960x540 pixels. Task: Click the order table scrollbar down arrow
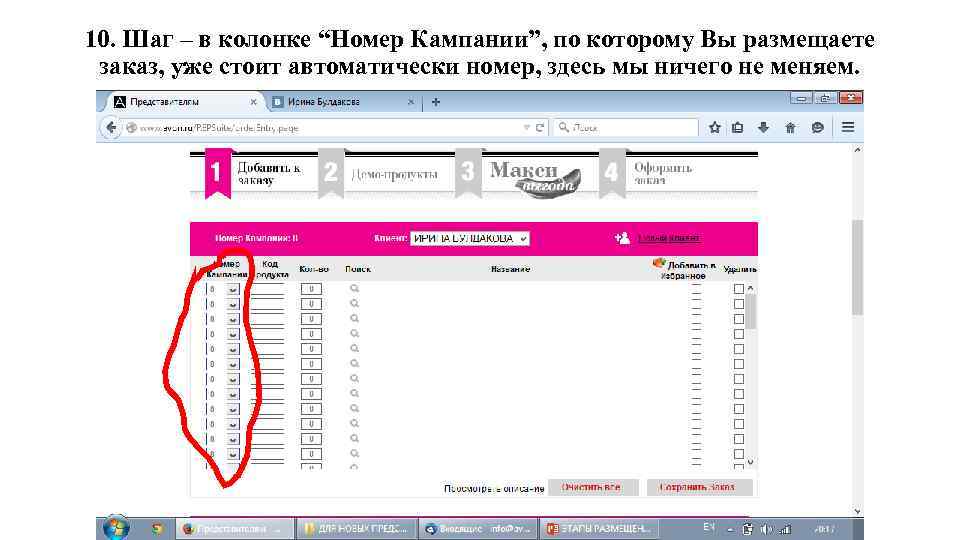(x=751, y=463)
